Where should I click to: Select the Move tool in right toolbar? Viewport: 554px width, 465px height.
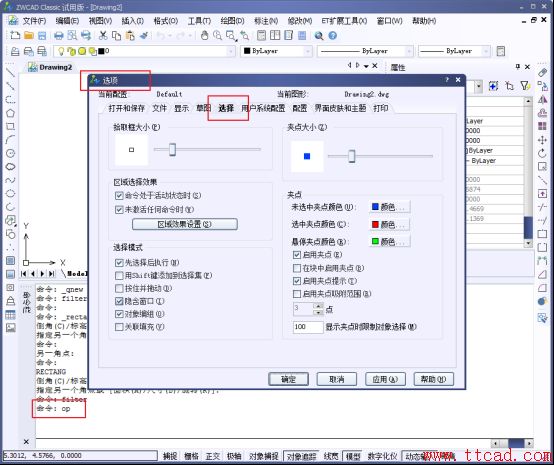542,140
